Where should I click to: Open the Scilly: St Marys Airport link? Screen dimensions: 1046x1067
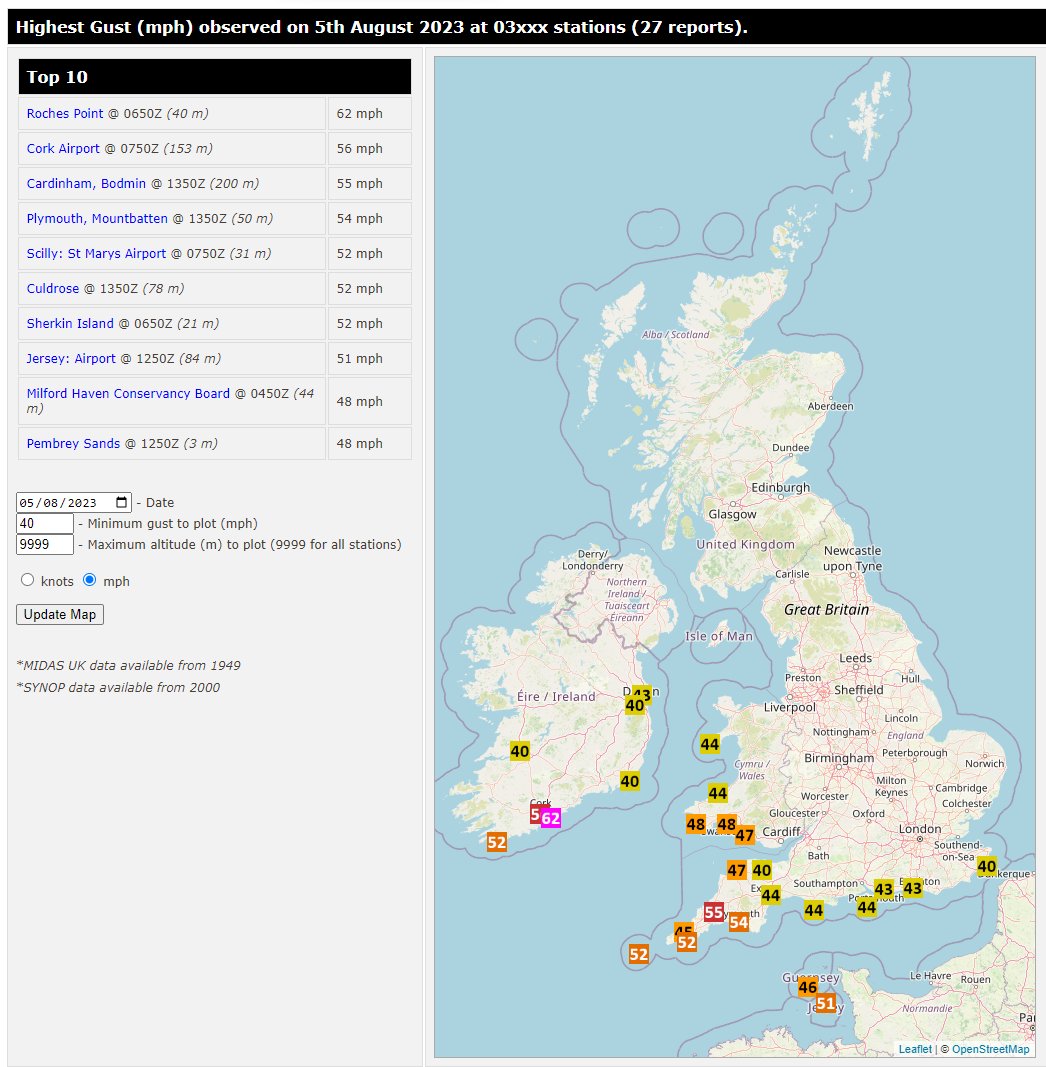(x=96, y=253)
